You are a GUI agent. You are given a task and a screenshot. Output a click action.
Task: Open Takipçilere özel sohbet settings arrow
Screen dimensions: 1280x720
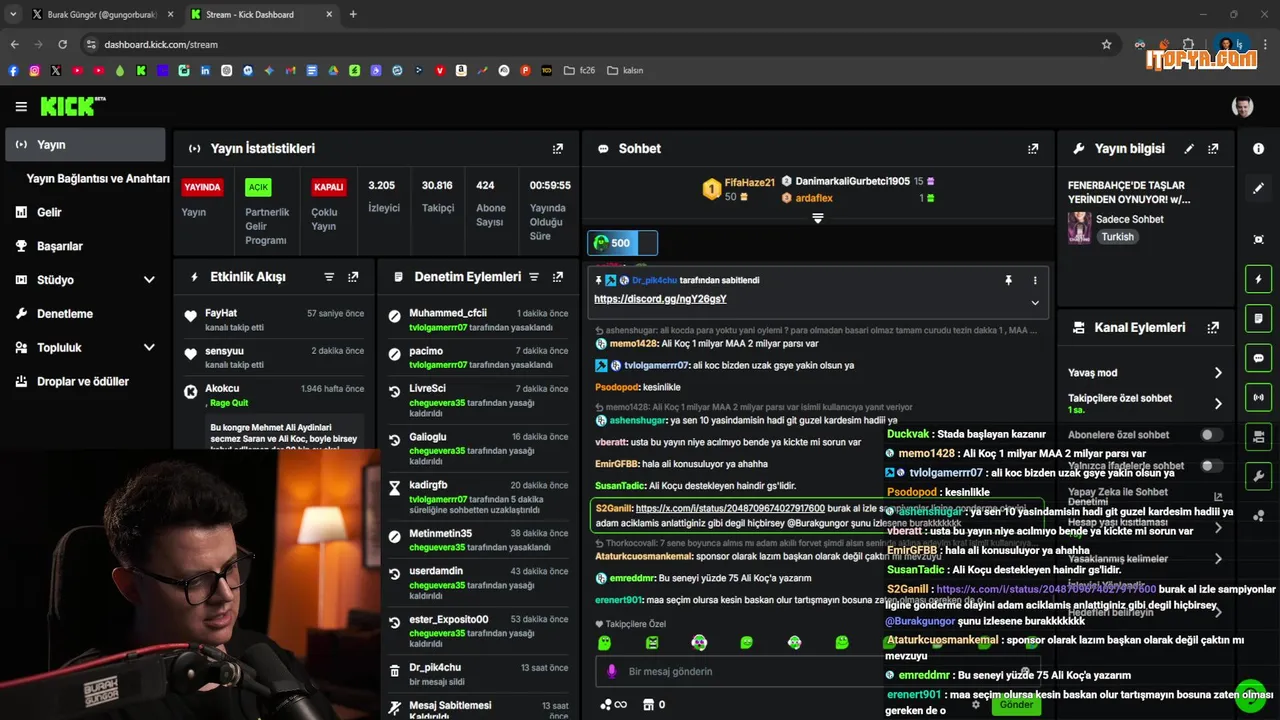click(x=1218, y=403)
